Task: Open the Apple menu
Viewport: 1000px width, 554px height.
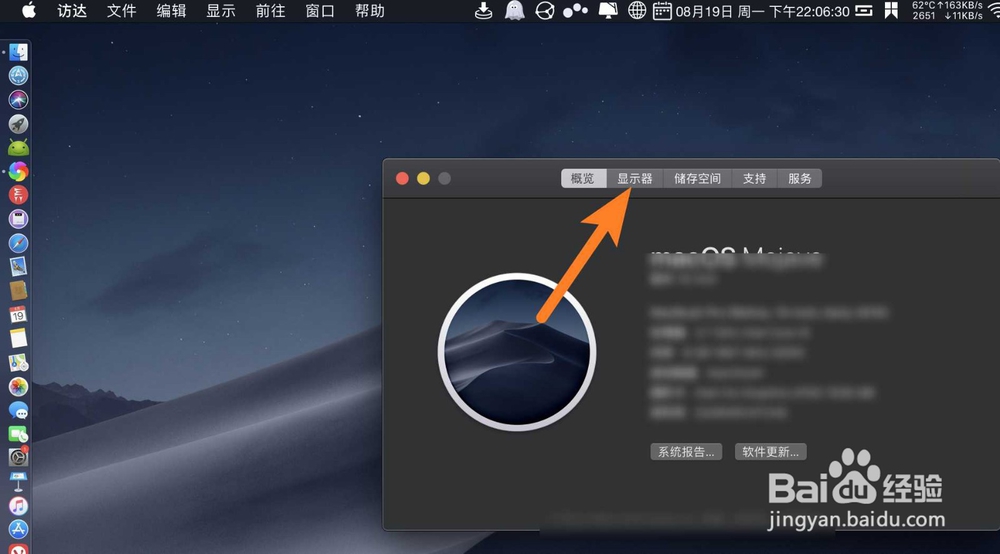Action: coord(29,11)
